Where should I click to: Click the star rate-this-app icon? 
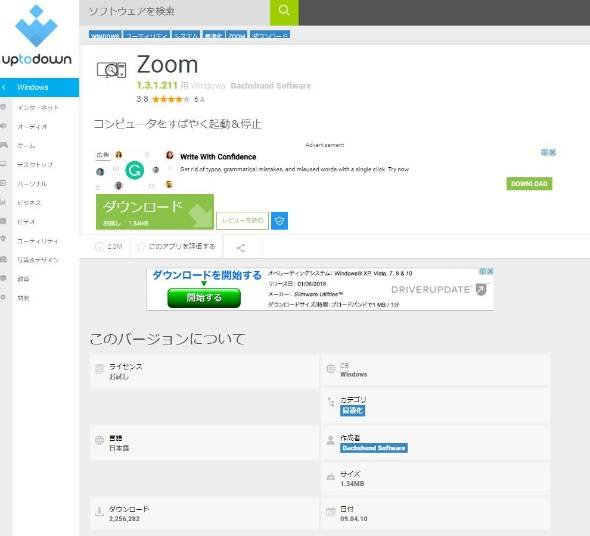click(x=141, y=247)
